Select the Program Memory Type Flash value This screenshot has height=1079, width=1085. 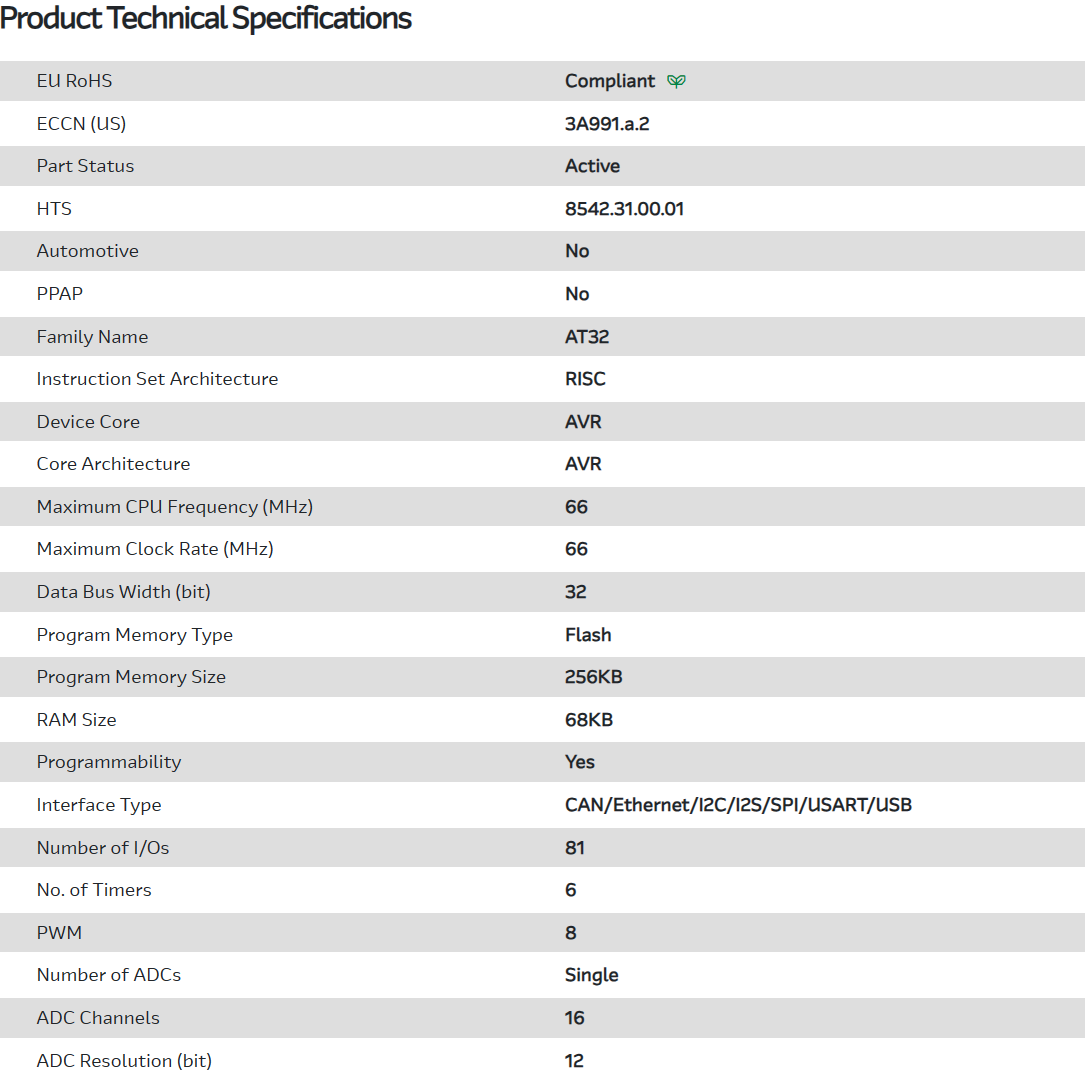click(588, 635)
